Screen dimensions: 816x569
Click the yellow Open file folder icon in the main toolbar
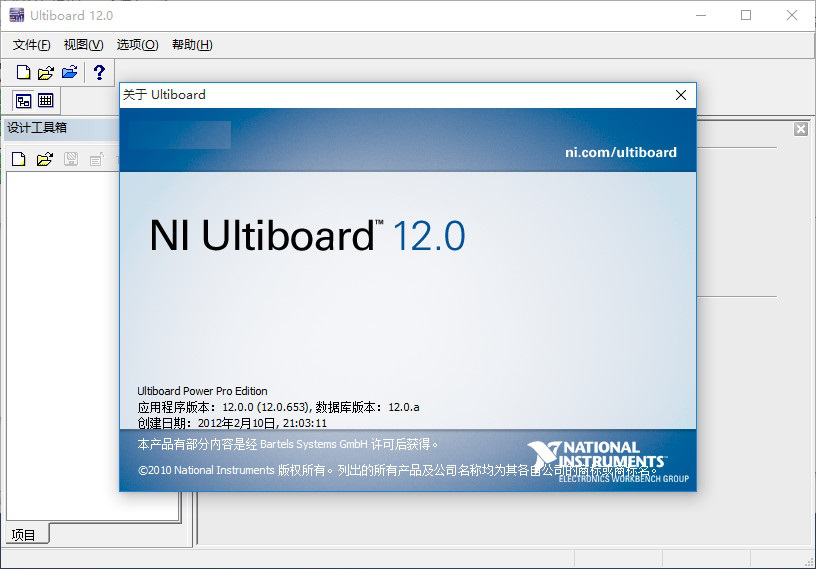pos(46,72)
